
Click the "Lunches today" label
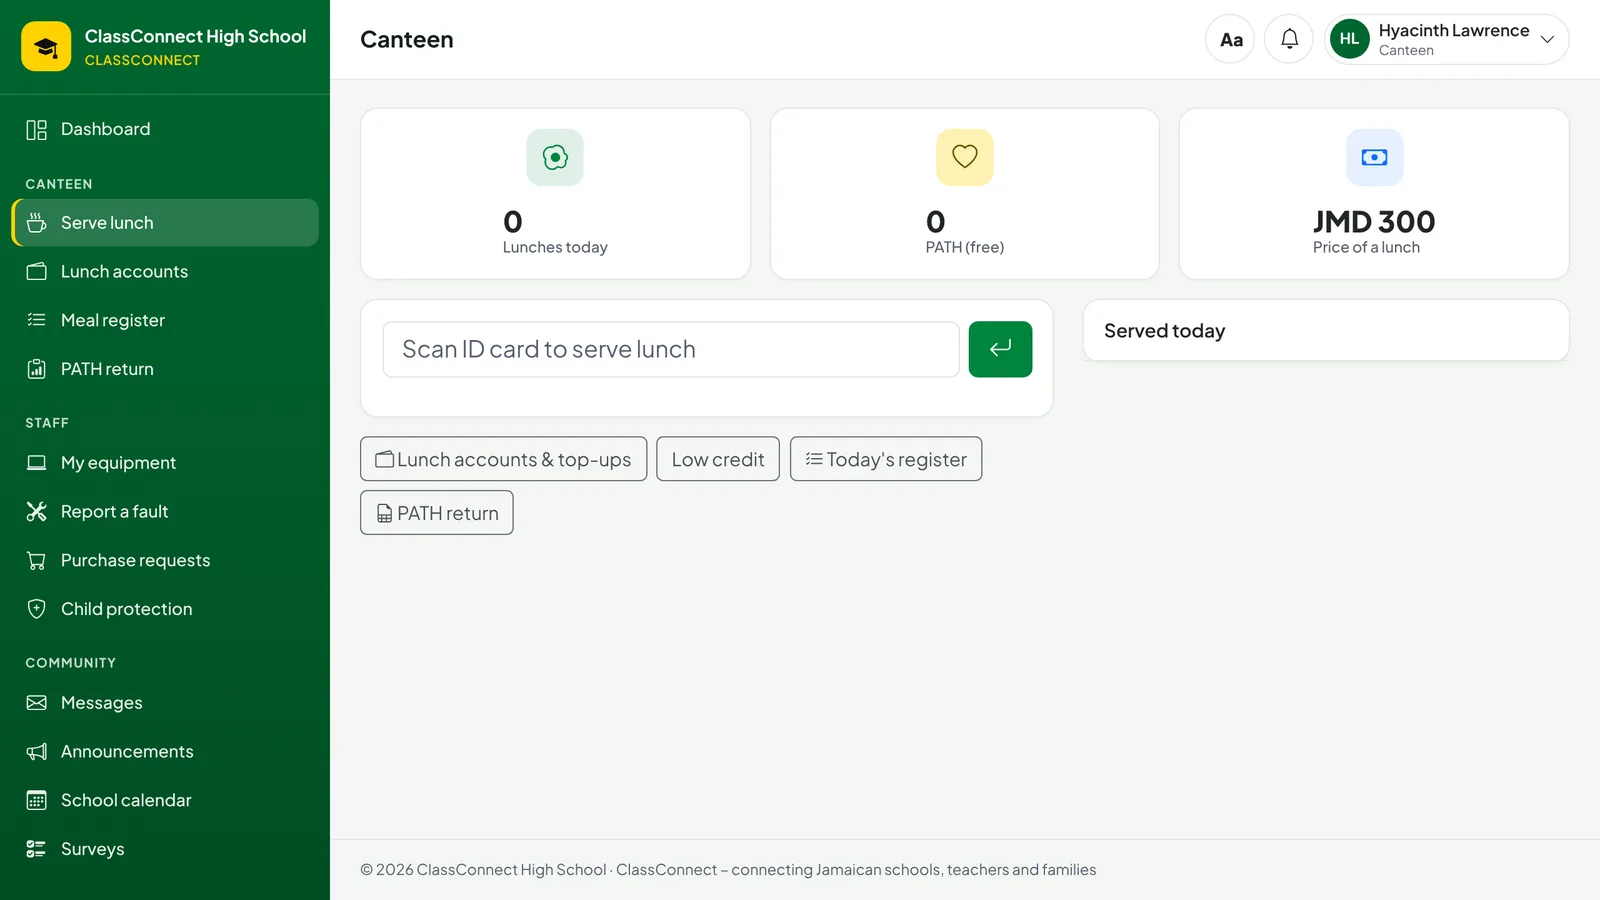pos(555,247)
